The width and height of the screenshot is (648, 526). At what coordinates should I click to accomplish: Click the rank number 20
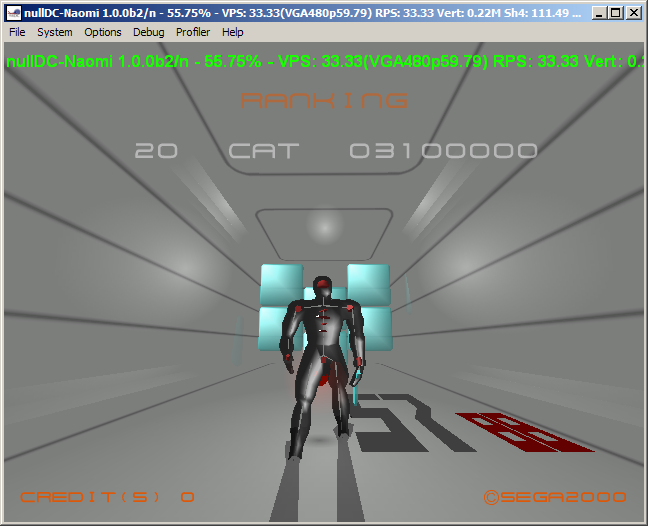pyautogui.click(x=156, y=151)
